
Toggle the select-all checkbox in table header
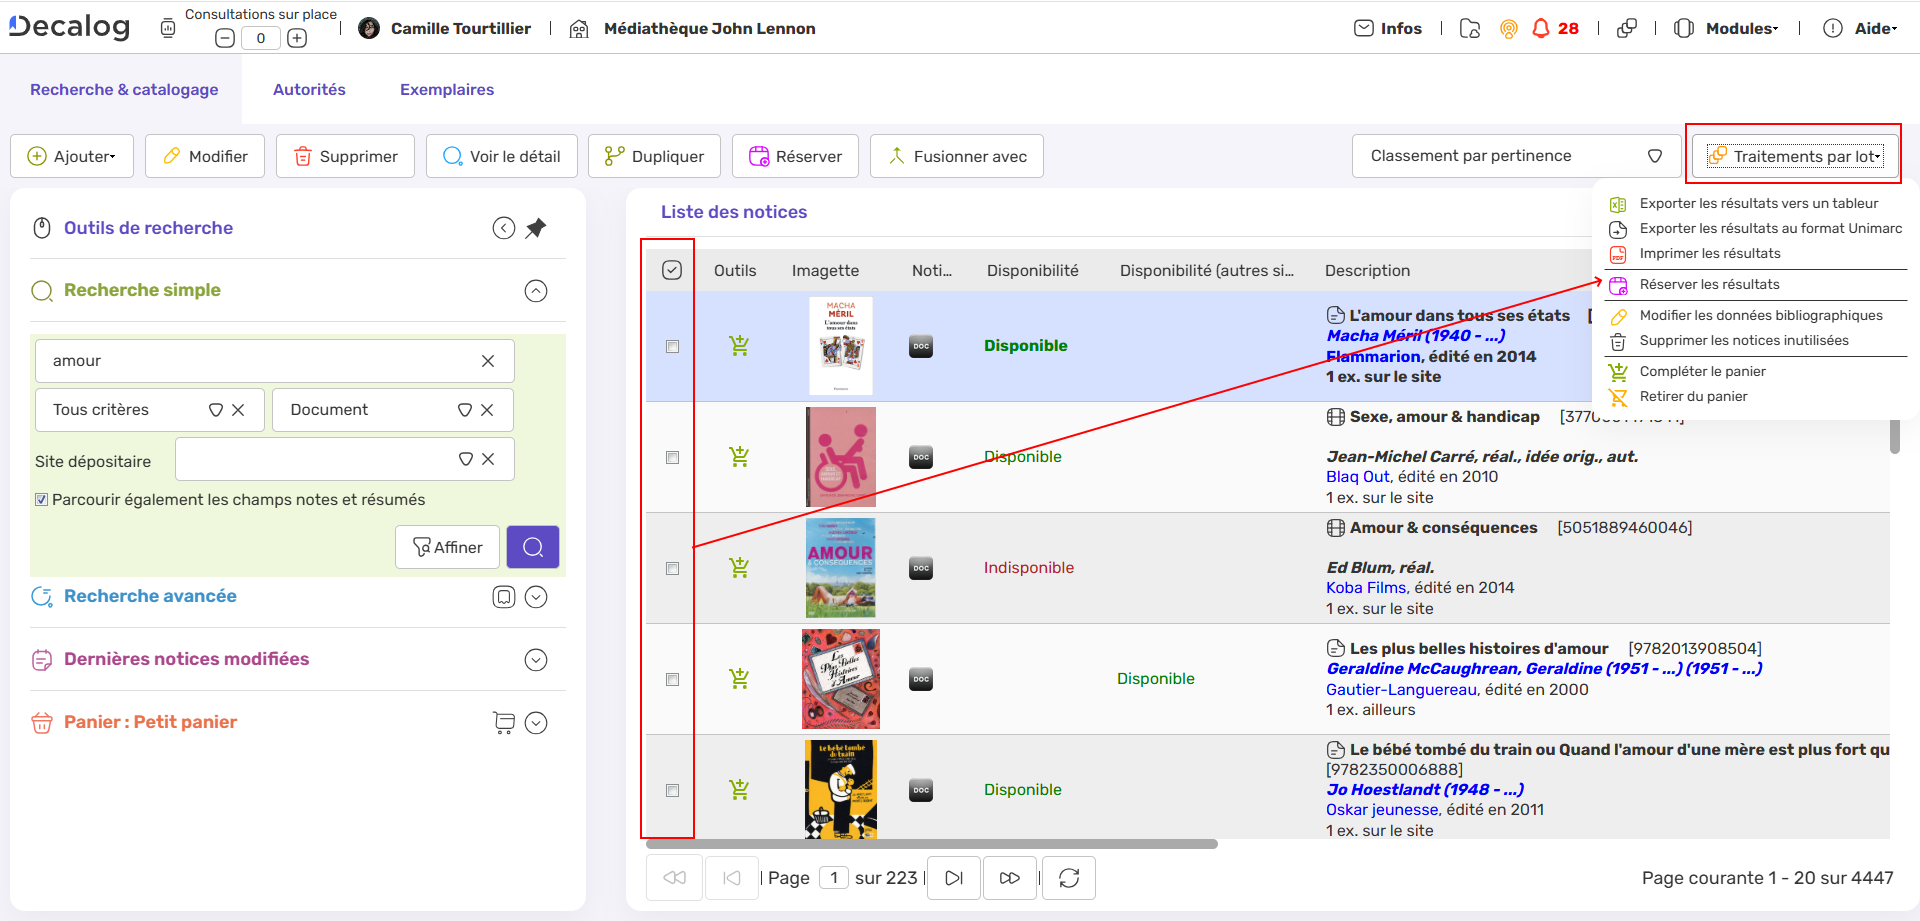[672, 270]
